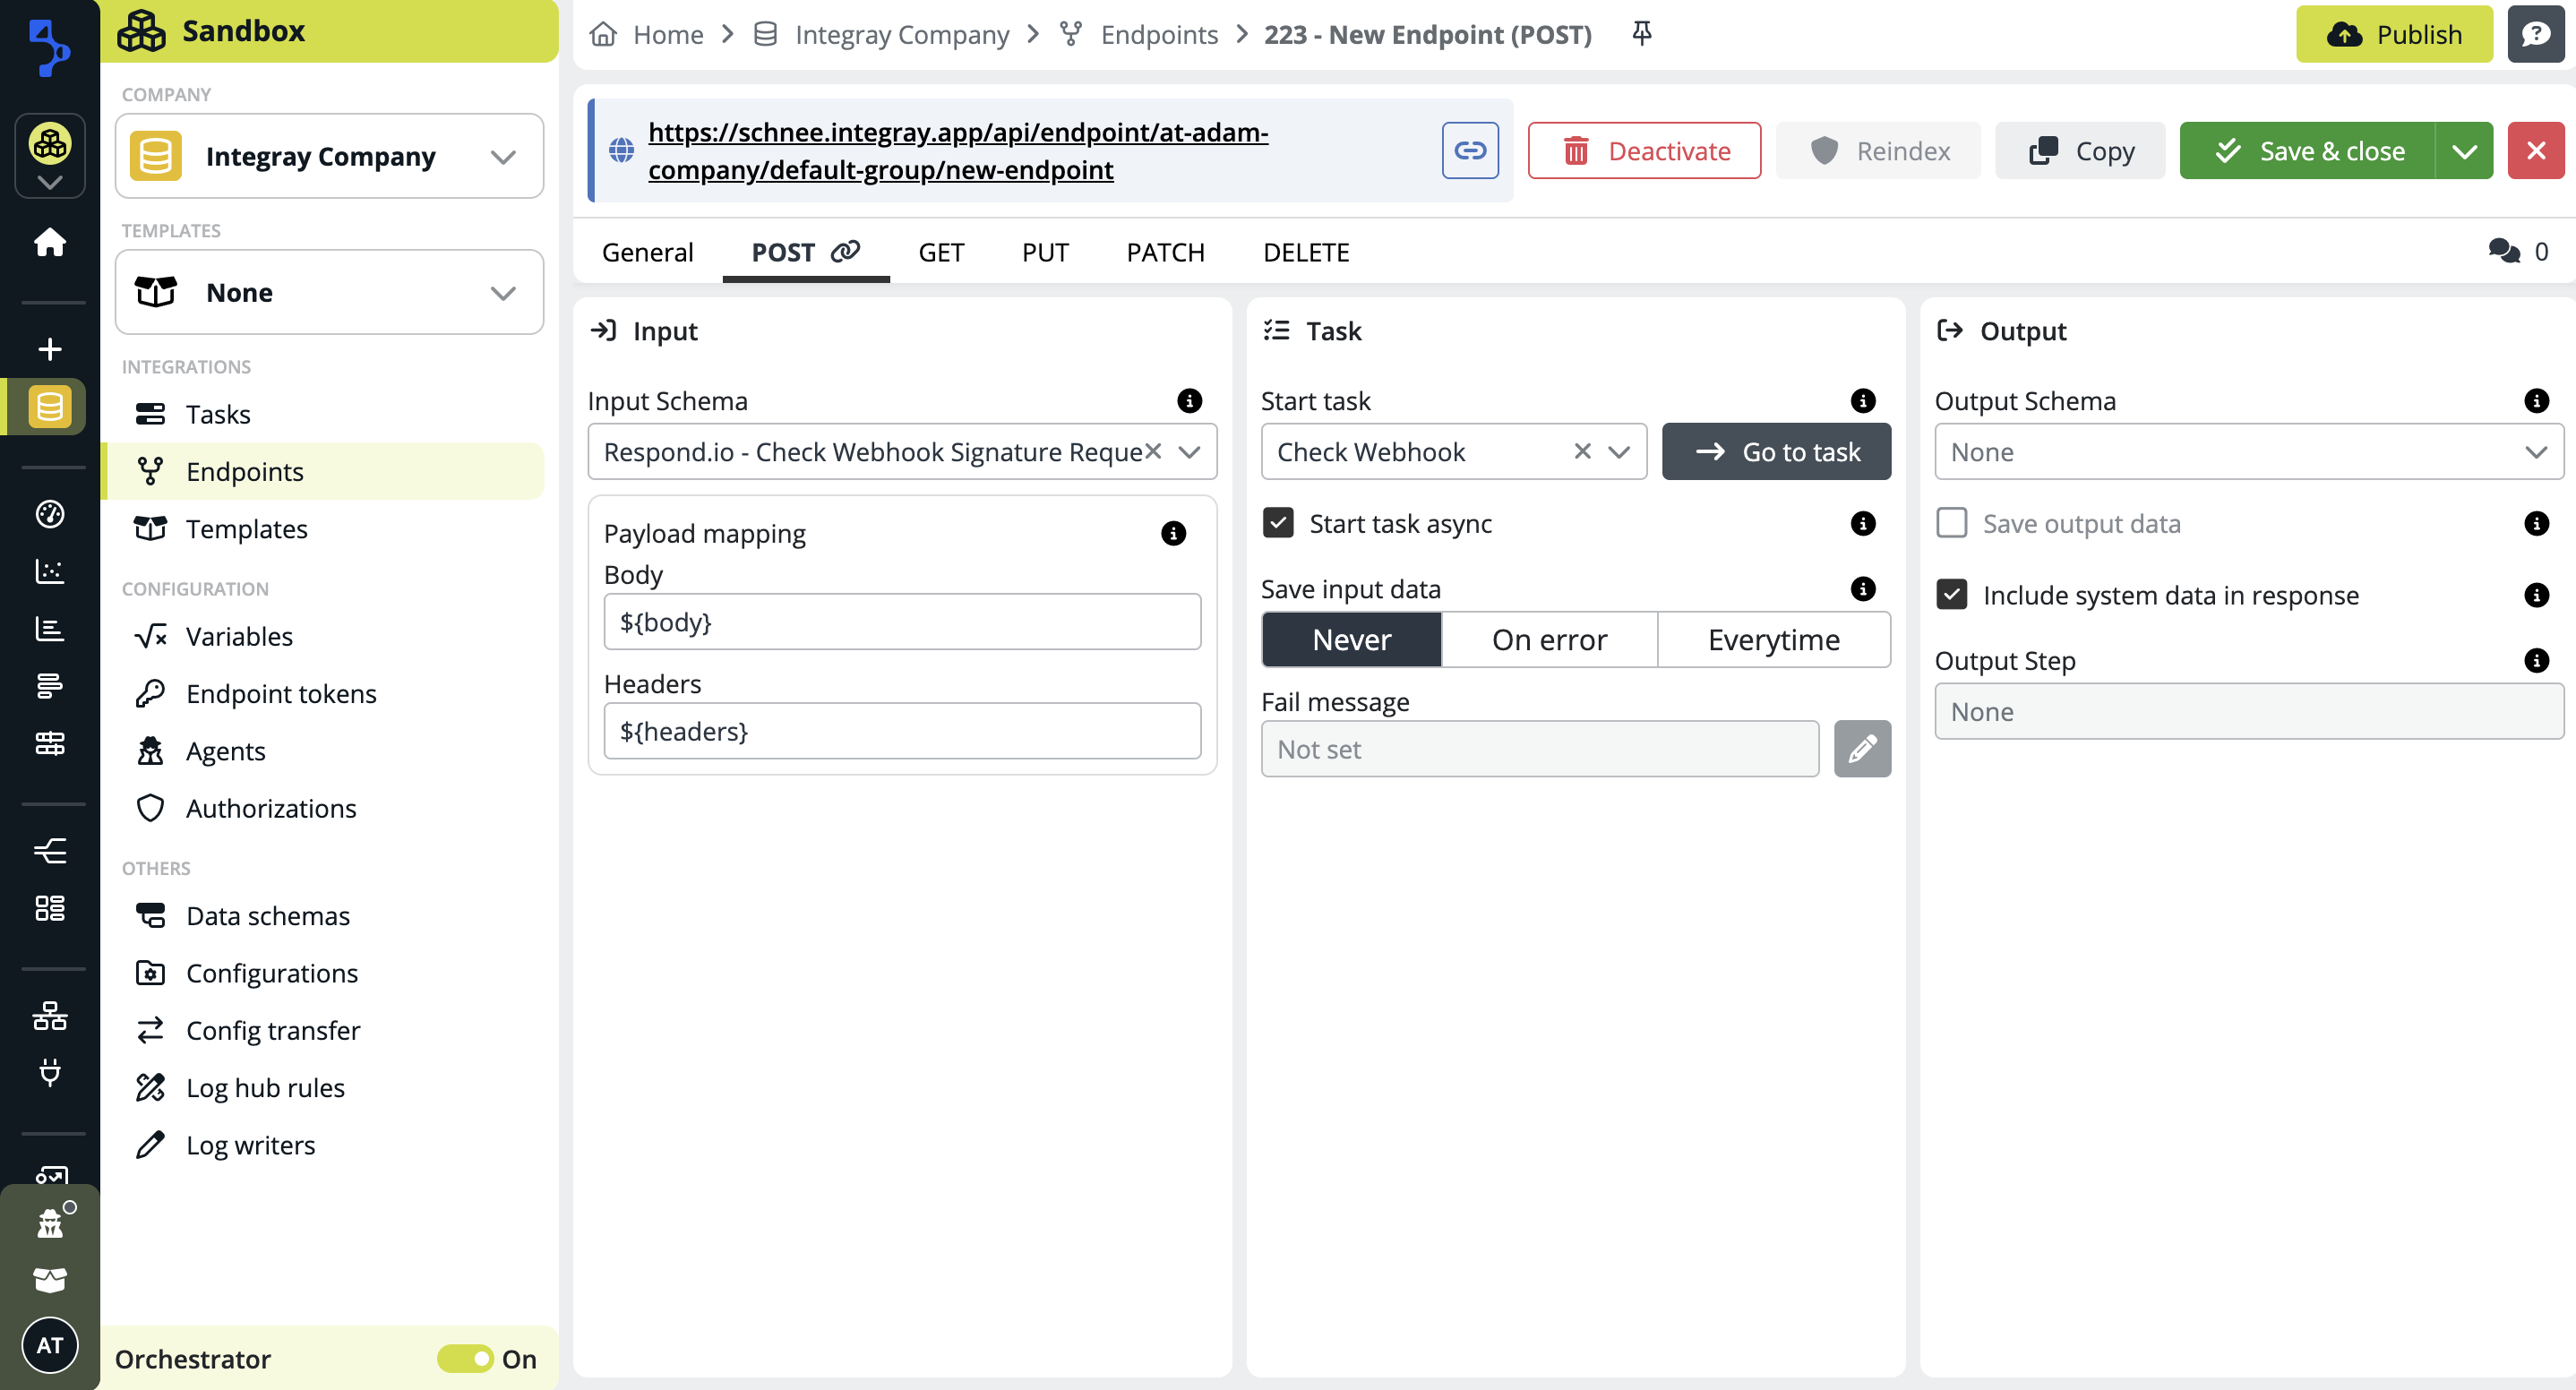Expand the Save & close arrow dropdown
The width and height of the screenshot is (2576, 1390).
coord(2464,151)
